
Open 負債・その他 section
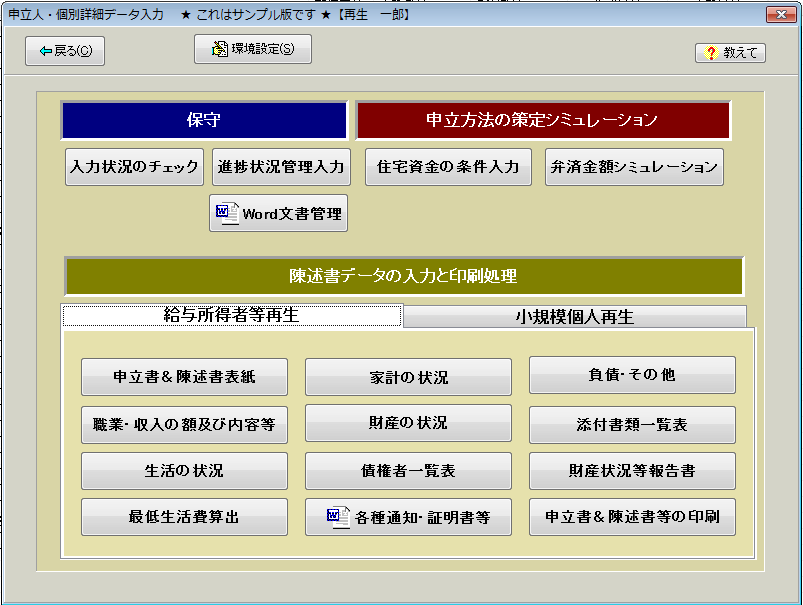(632, 375)
